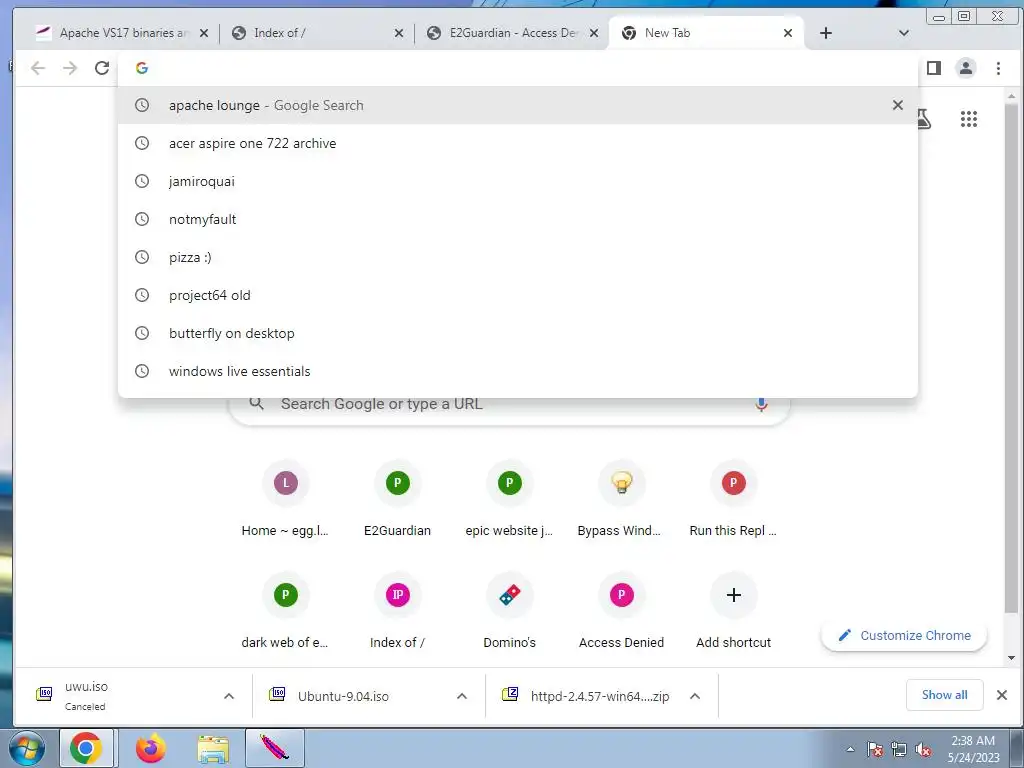1024x768 pixels.
Task: Open the Action Center flag icon
Action: pyautogui.click(x=875, y=749)
